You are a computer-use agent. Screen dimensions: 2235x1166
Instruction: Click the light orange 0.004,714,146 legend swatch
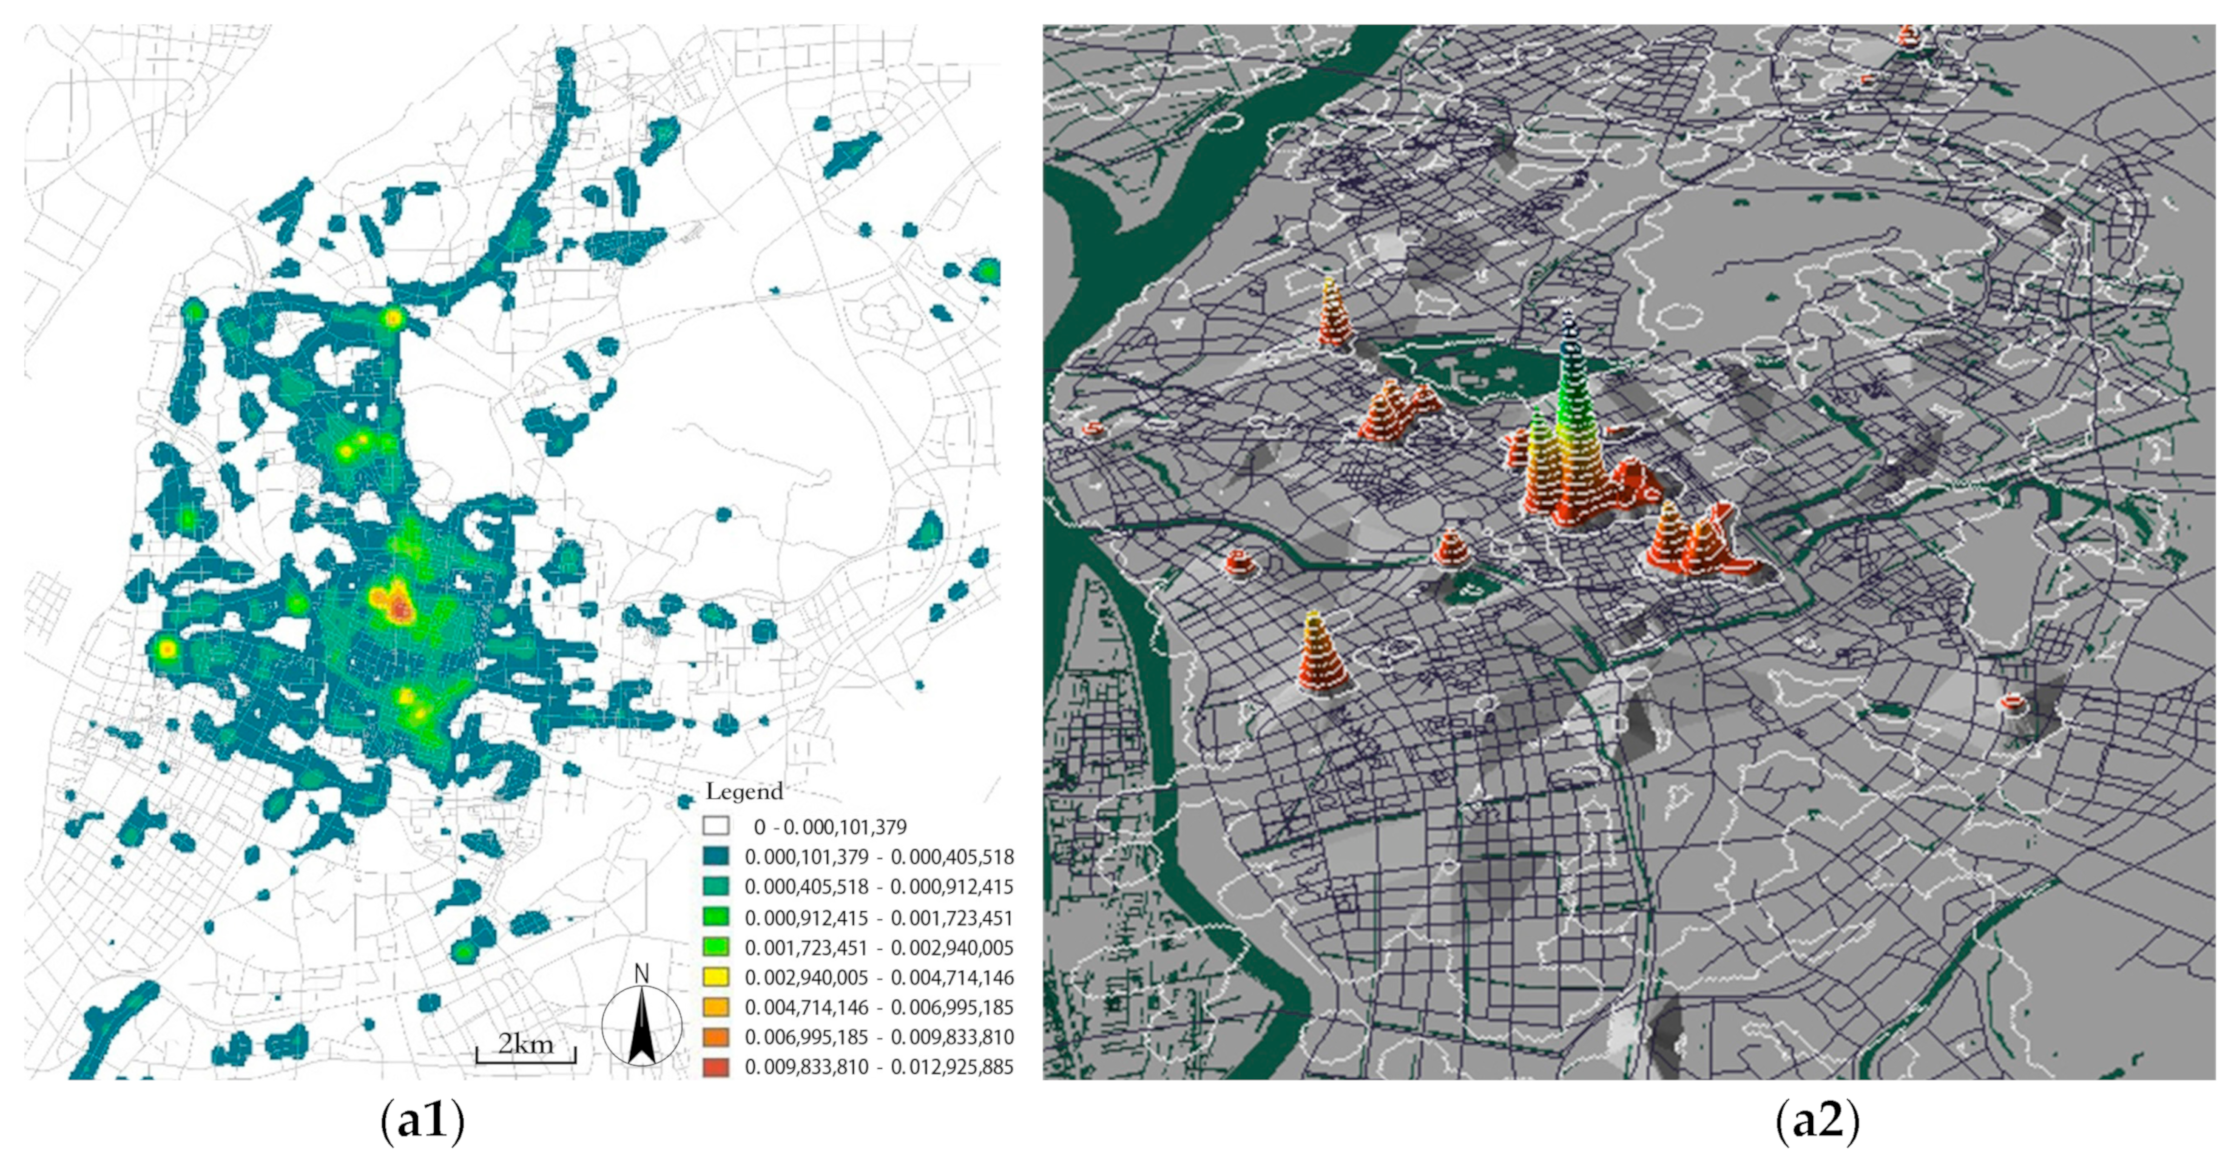coord(716,1007)
